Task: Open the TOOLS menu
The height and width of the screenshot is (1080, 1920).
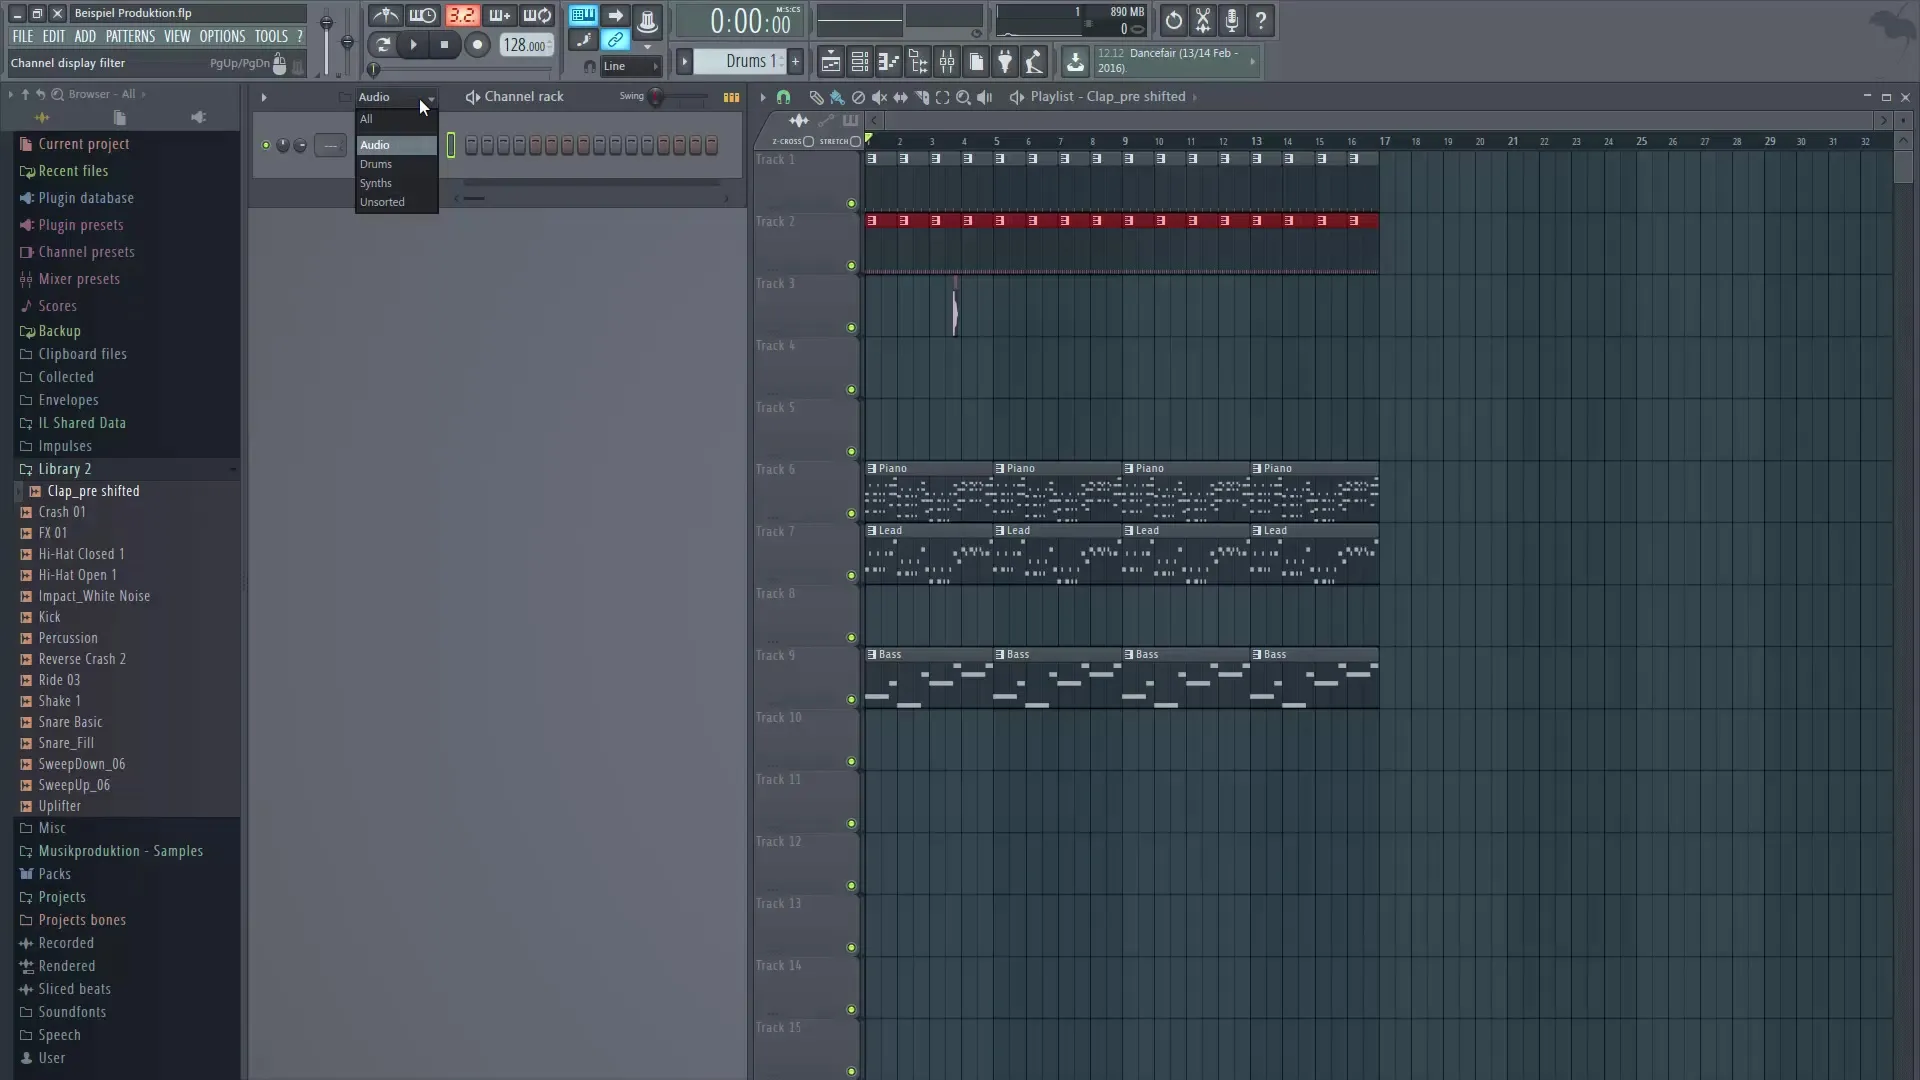Action: click(271, 36)
